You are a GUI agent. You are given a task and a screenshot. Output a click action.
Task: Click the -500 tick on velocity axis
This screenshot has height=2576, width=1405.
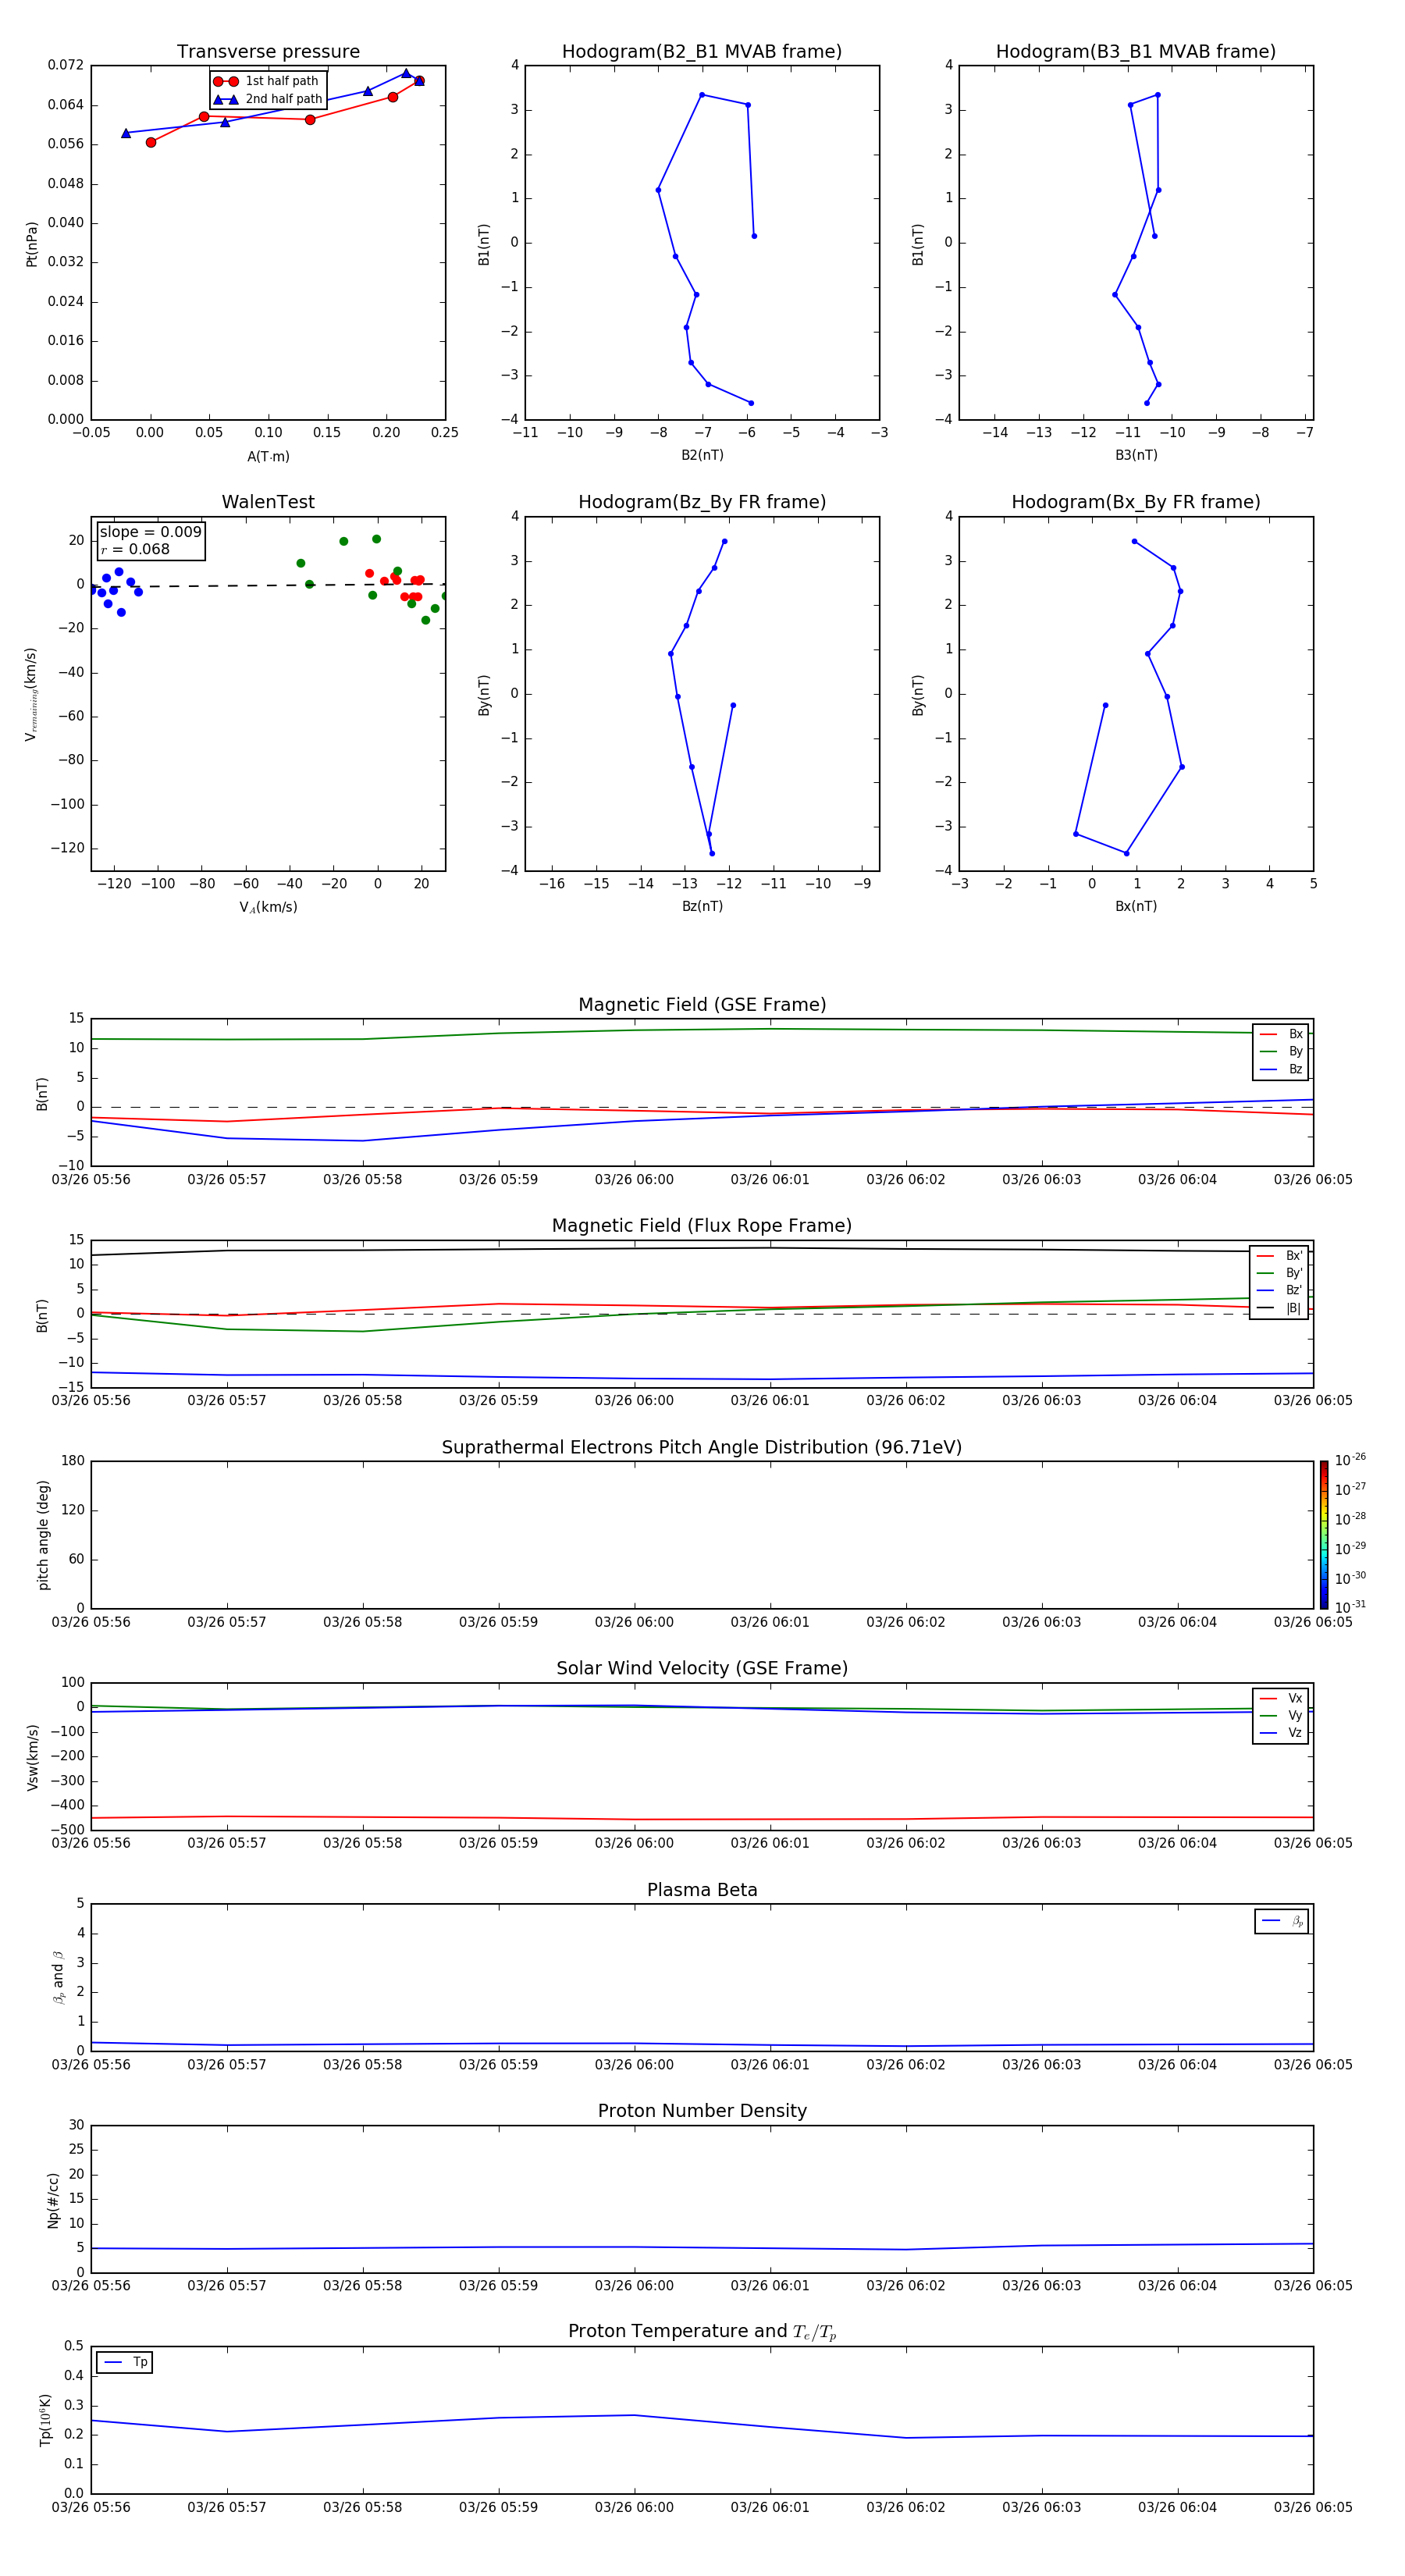(68, 1830)
